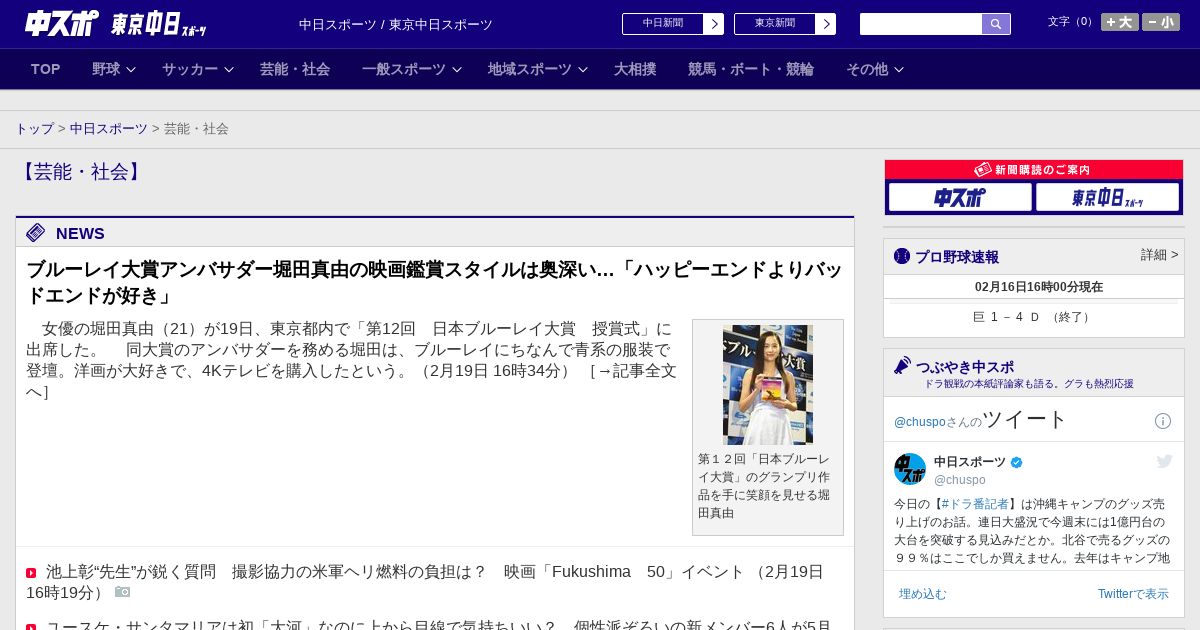Focus the header search input field
1200x630 pixels.
[x=921, y=24]
